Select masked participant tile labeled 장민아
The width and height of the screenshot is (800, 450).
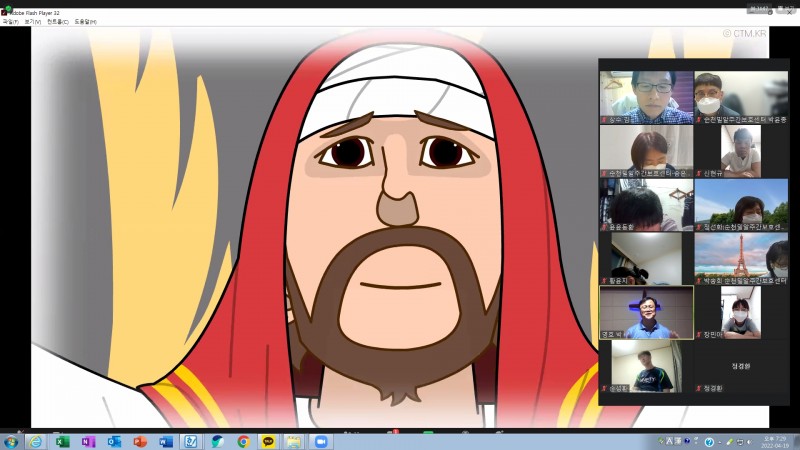(x=741, y=312)
